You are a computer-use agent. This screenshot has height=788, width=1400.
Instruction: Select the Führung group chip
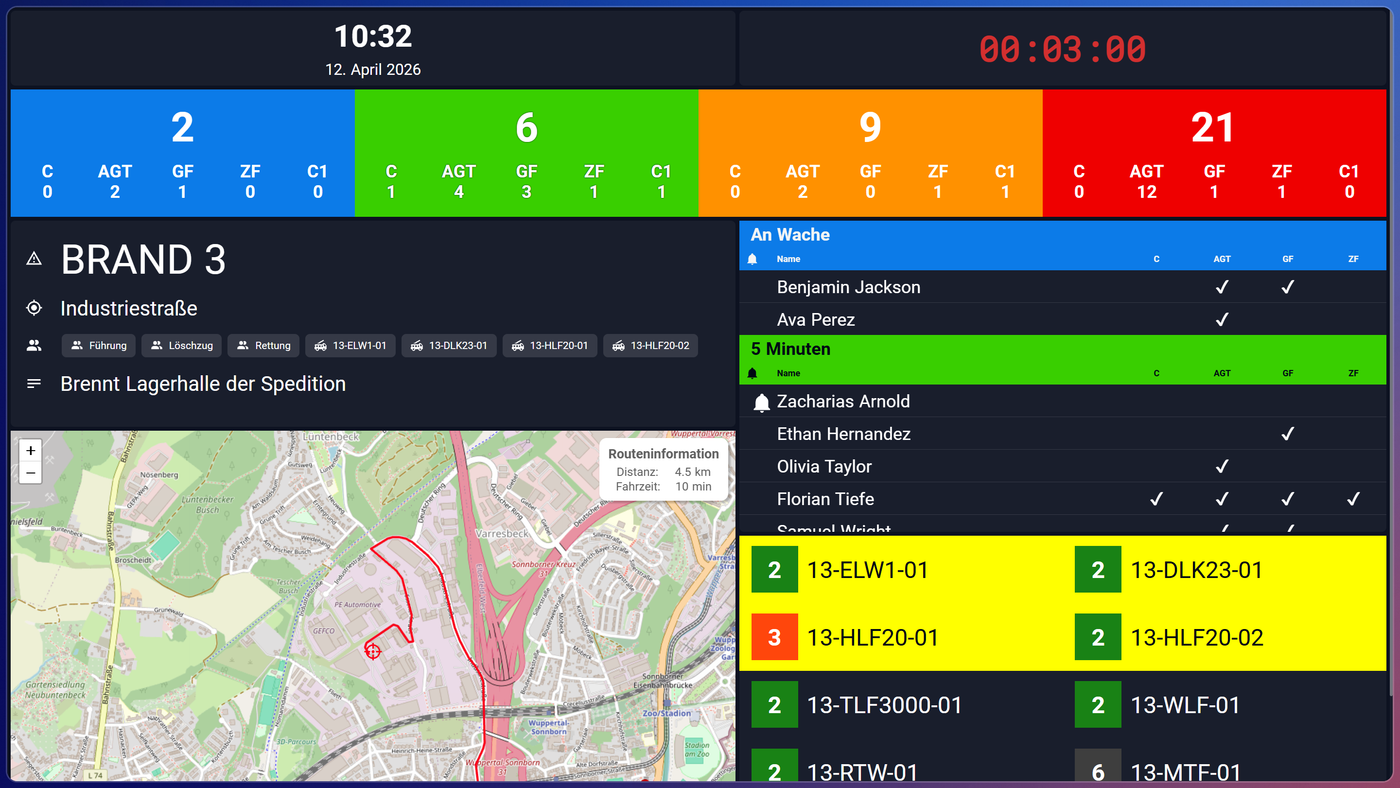99,346
